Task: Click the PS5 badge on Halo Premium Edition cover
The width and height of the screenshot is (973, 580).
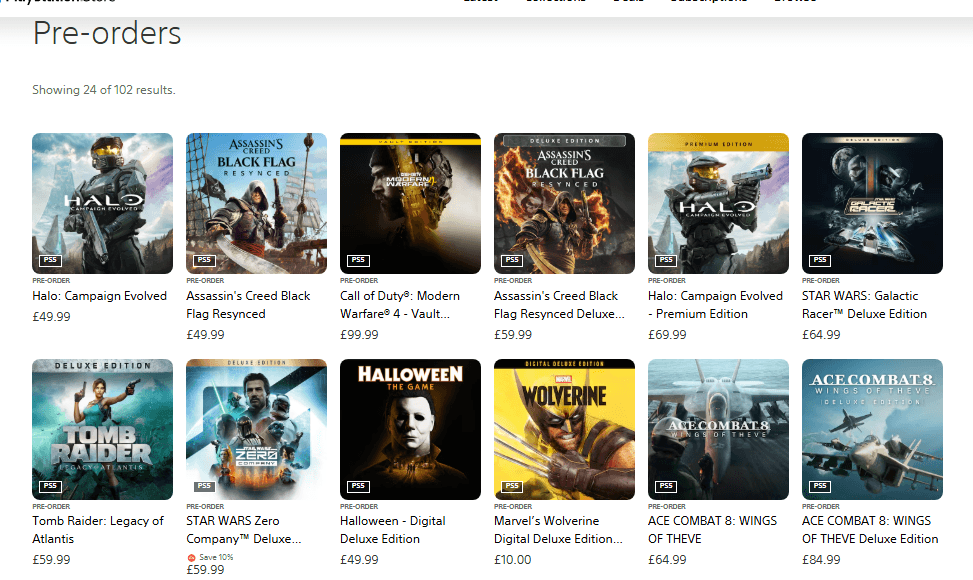Action: click(x=666, y=261)
